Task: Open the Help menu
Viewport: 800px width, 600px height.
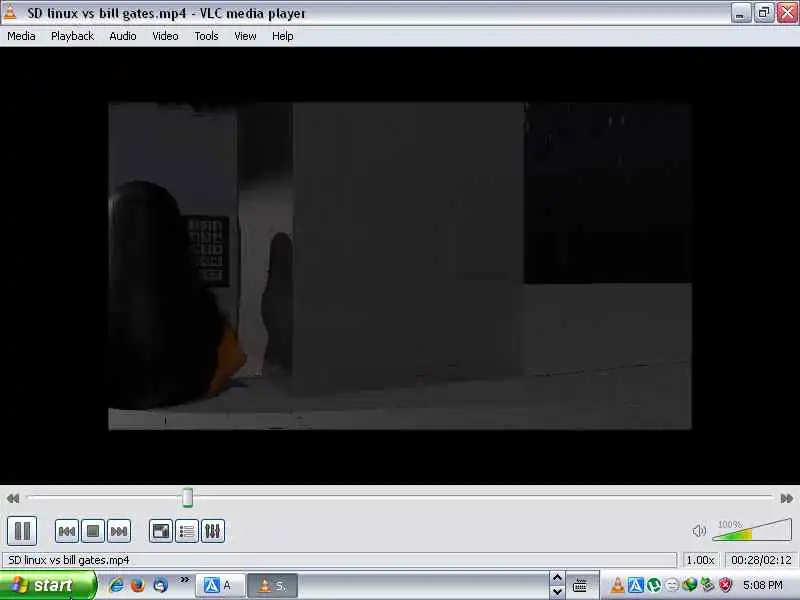Action: pos(283,36)
